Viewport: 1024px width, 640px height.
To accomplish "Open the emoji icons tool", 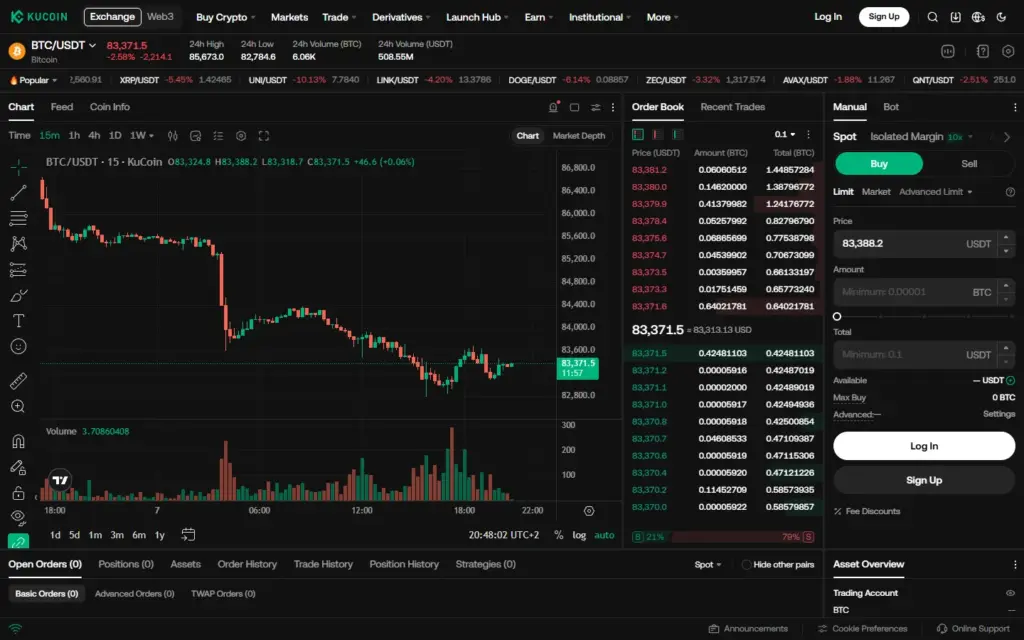I will pyautogui.click(x=18, y=346).
